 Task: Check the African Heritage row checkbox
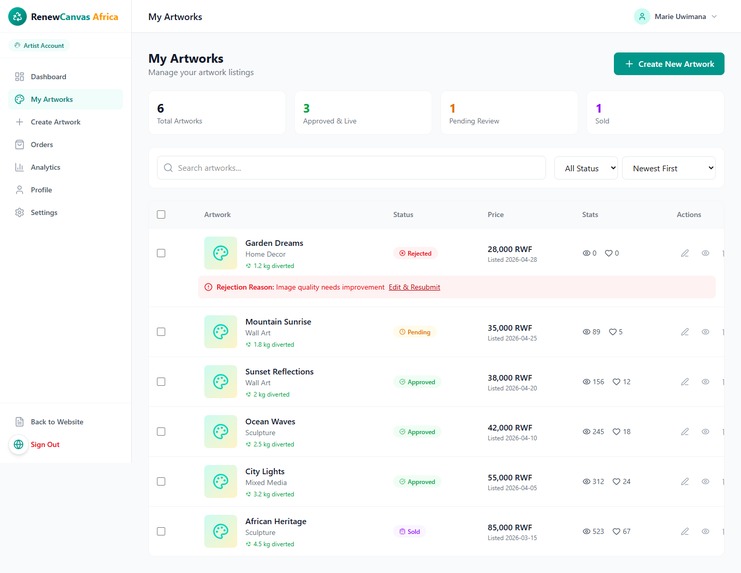coord(161,531)
